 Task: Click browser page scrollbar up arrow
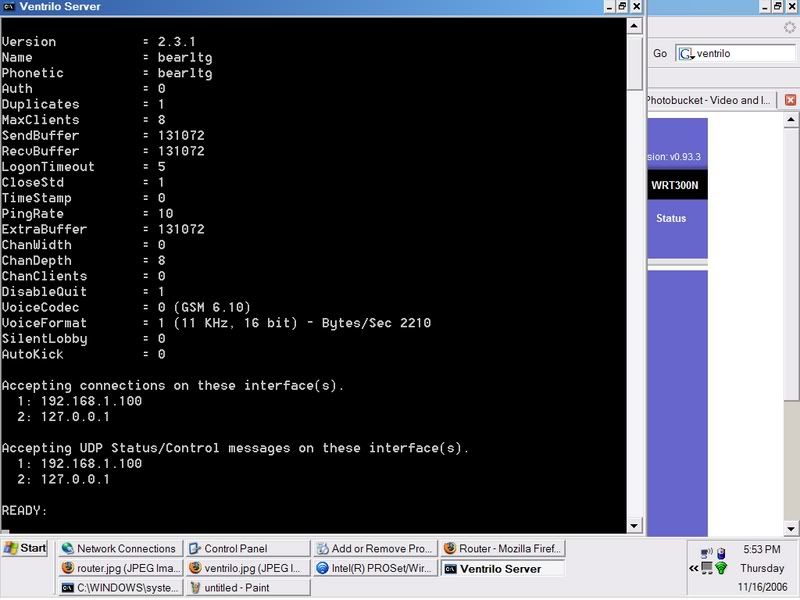tap(791, 120)
